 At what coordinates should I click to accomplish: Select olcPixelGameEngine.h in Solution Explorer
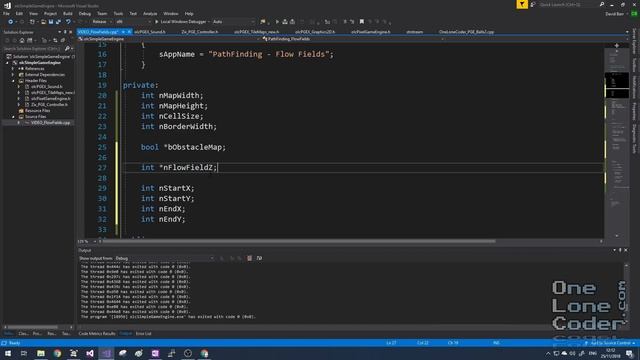[x=50, y=98]
